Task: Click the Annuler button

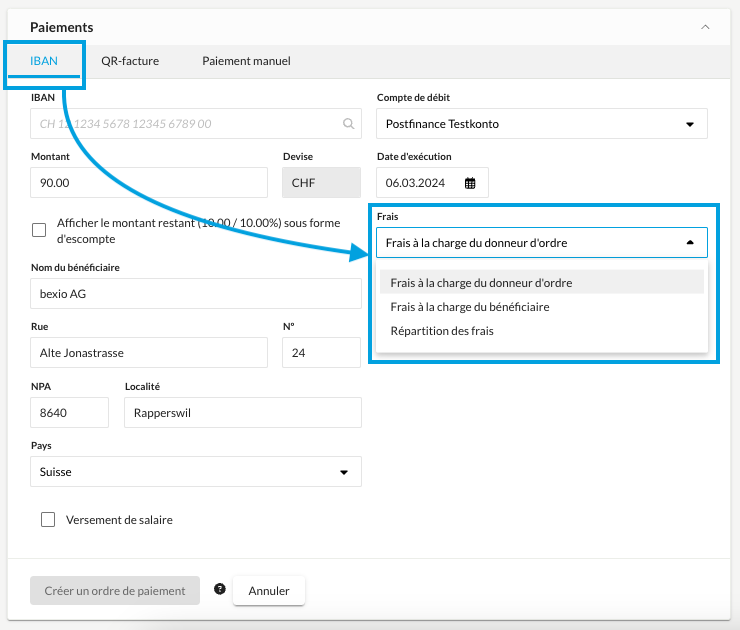Action: [x=269, y=590]
